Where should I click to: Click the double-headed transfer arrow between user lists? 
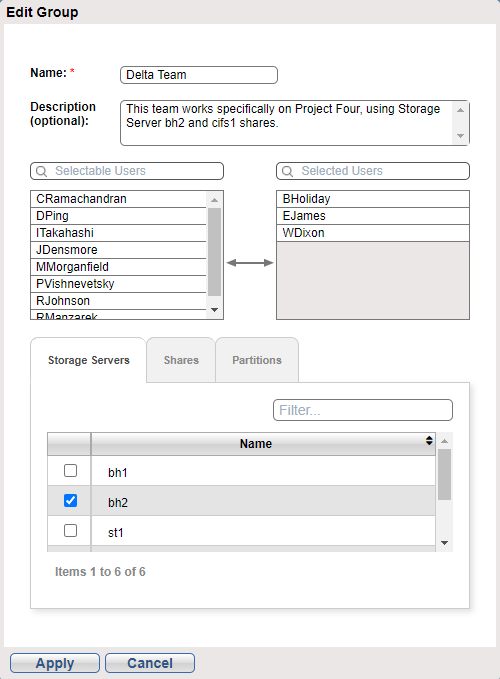pyautogui.click(x=250, y=262)
